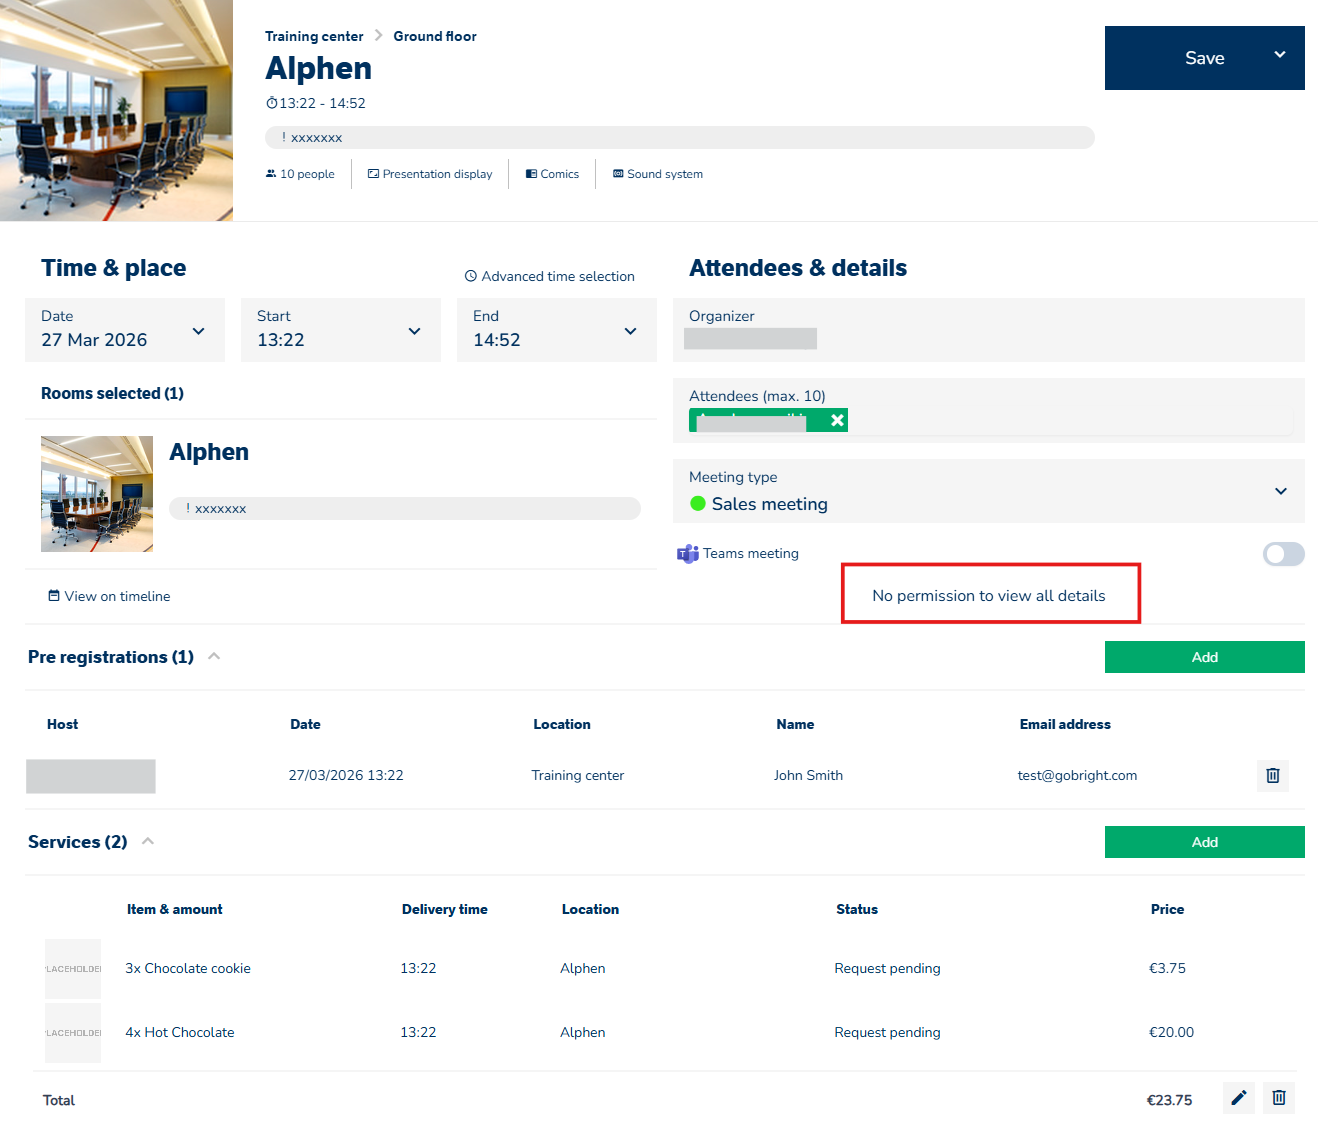The height and width of the screenshot is (1136, 1318).
Task: Open Advanced time selection
Action: pyautogui.click(x=550, y=277)
